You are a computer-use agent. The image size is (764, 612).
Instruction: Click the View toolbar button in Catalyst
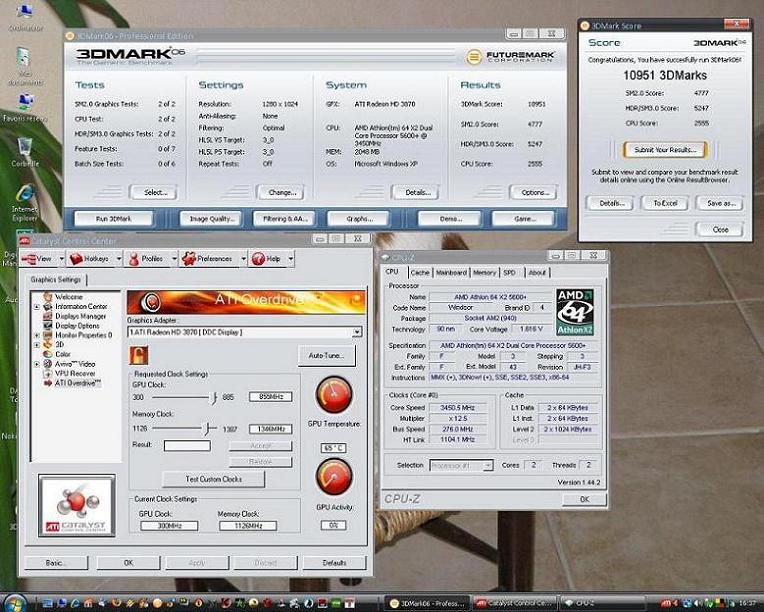[38, 259]
